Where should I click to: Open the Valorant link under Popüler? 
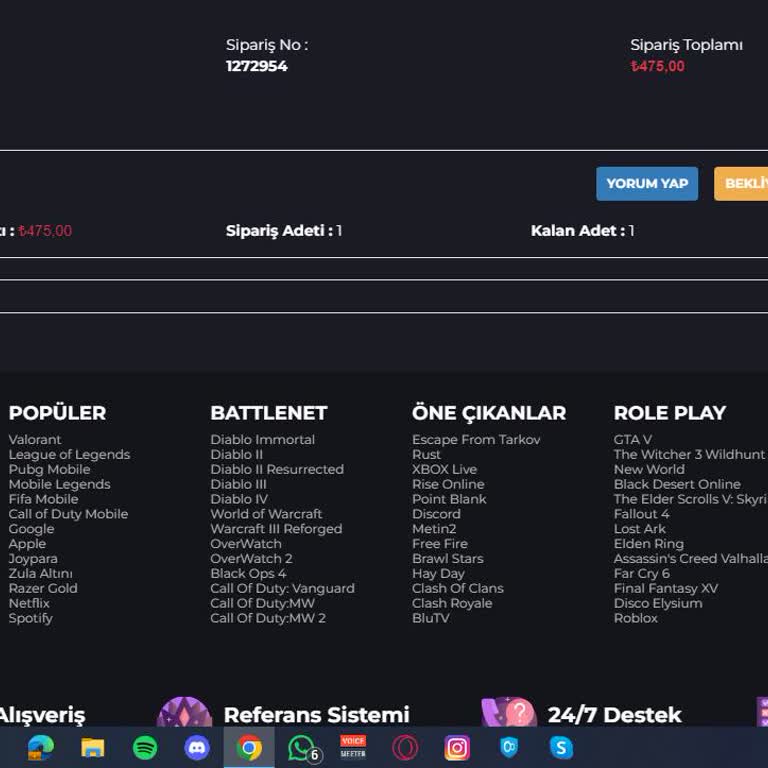click(35, 440)
